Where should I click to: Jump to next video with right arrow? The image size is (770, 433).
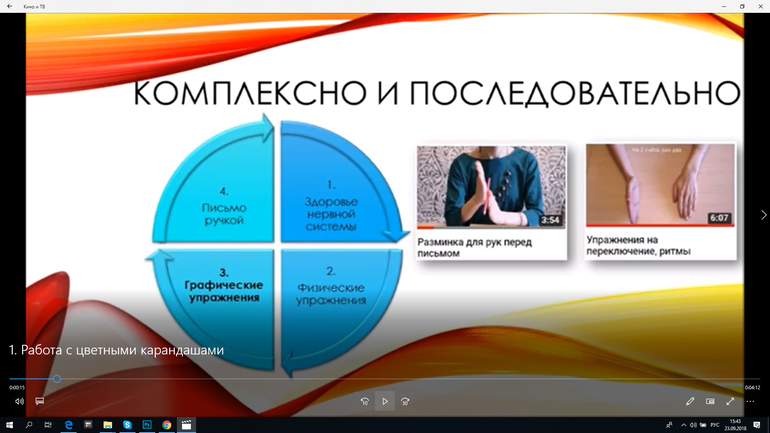(763, 215)
